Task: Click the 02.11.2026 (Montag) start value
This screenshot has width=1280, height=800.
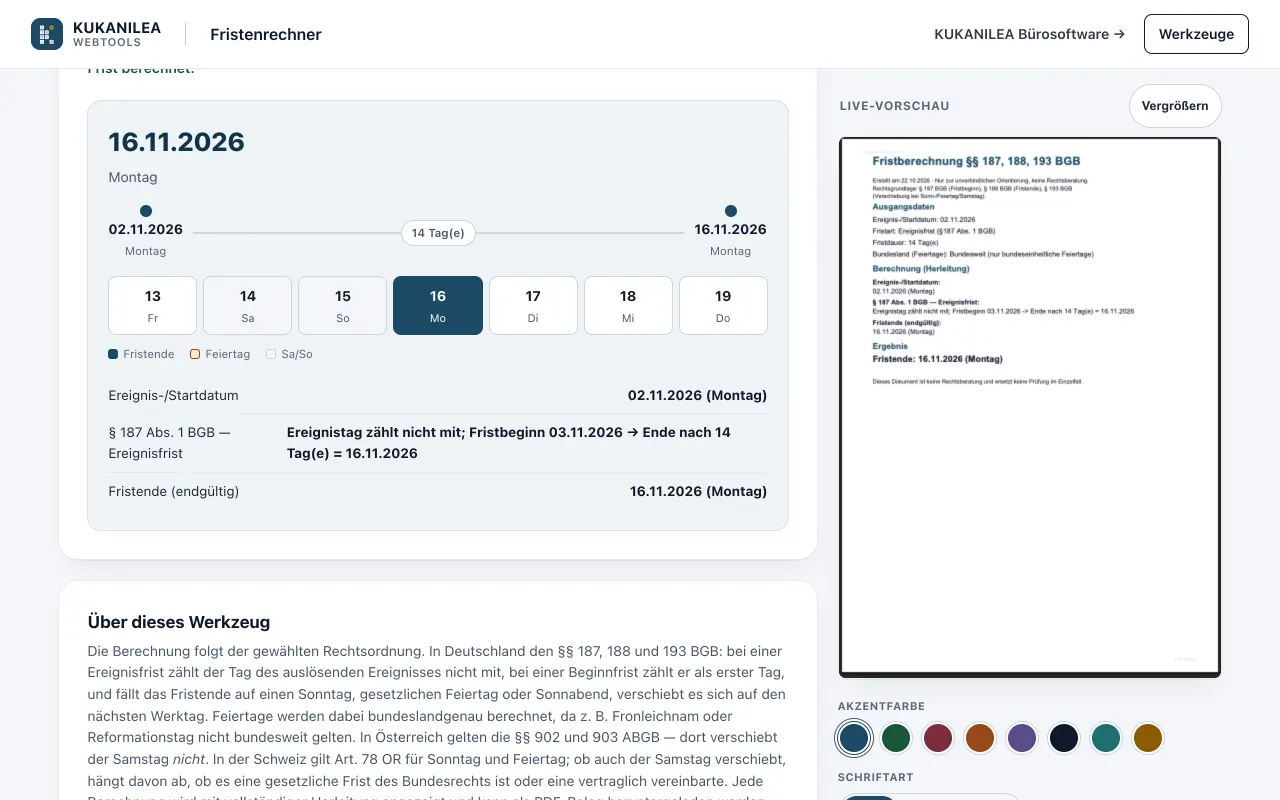Action: pos(697,395)
